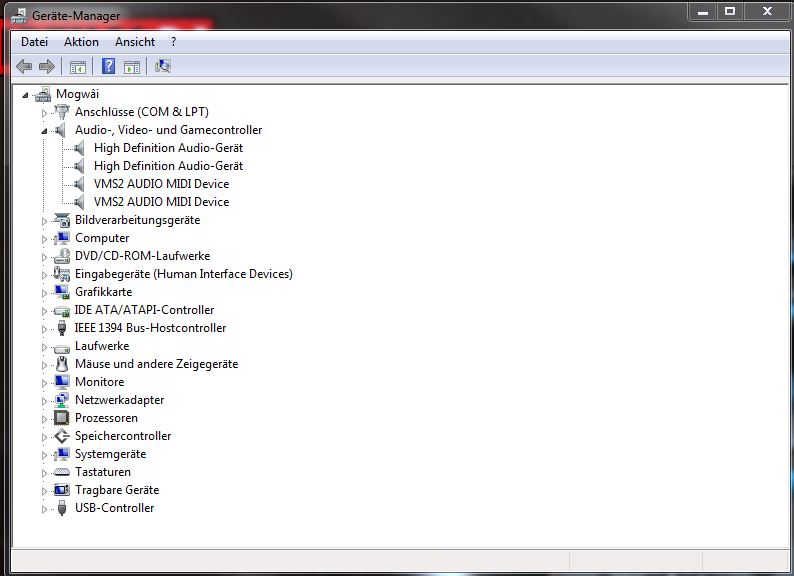Select the first VMS2 AUDIO MIDI Device
Viewport: 794px width, 576px height.
coord(162,184)
